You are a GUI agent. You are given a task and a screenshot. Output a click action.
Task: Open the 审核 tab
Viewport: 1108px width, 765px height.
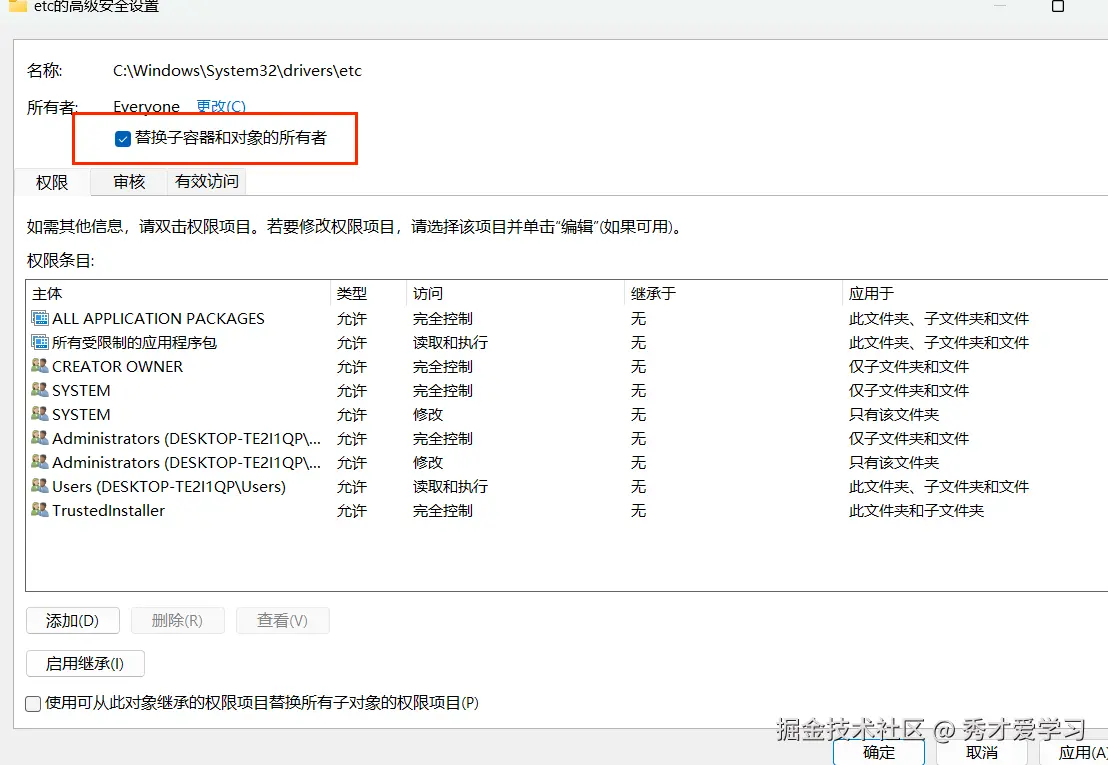point(129,182)
